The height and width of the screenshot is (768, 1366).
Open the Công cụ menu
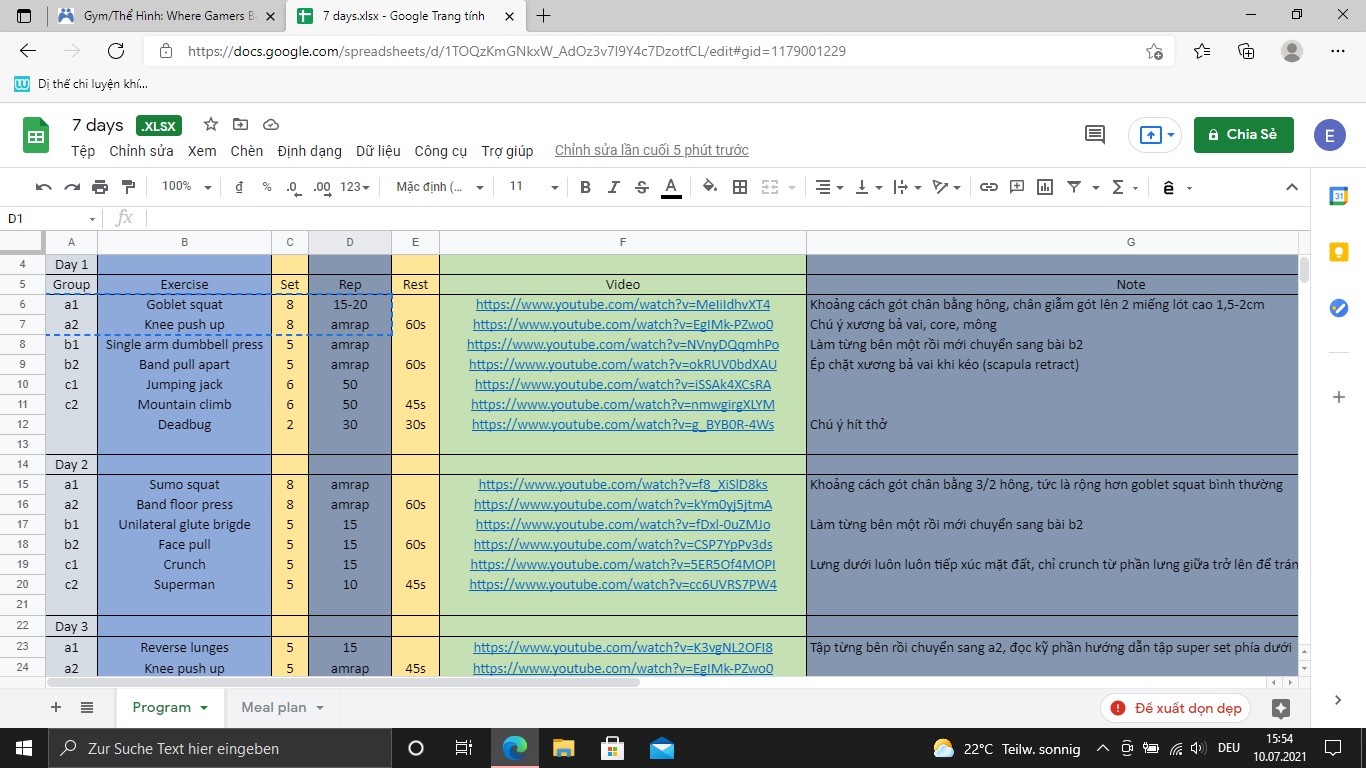click(x=440, y=150)
